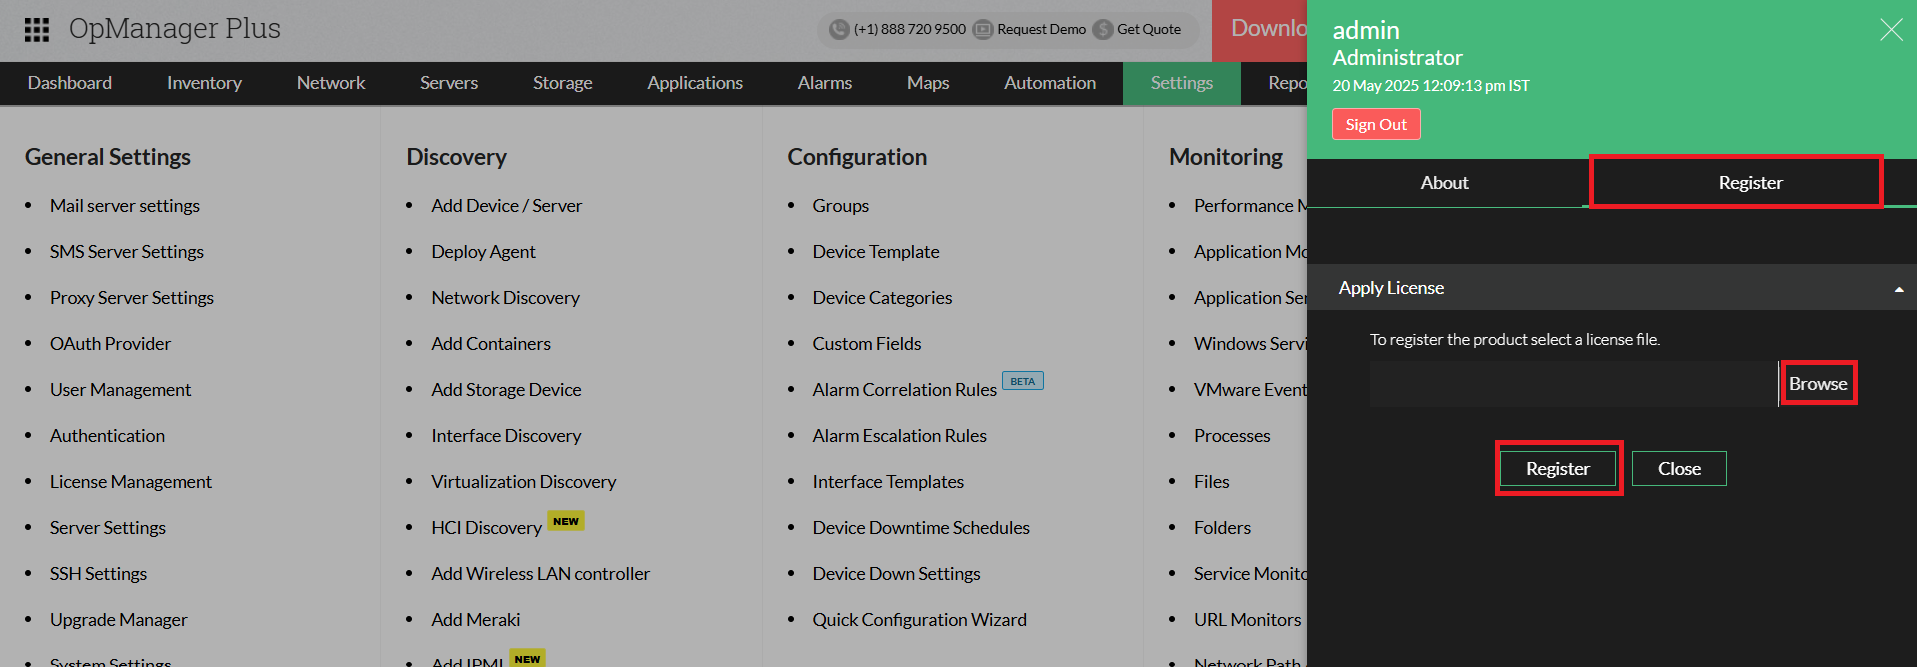This screenshot has width=1917, height=667.
Task: Click the Request Demo icon
Action: (x=983, y=29)
